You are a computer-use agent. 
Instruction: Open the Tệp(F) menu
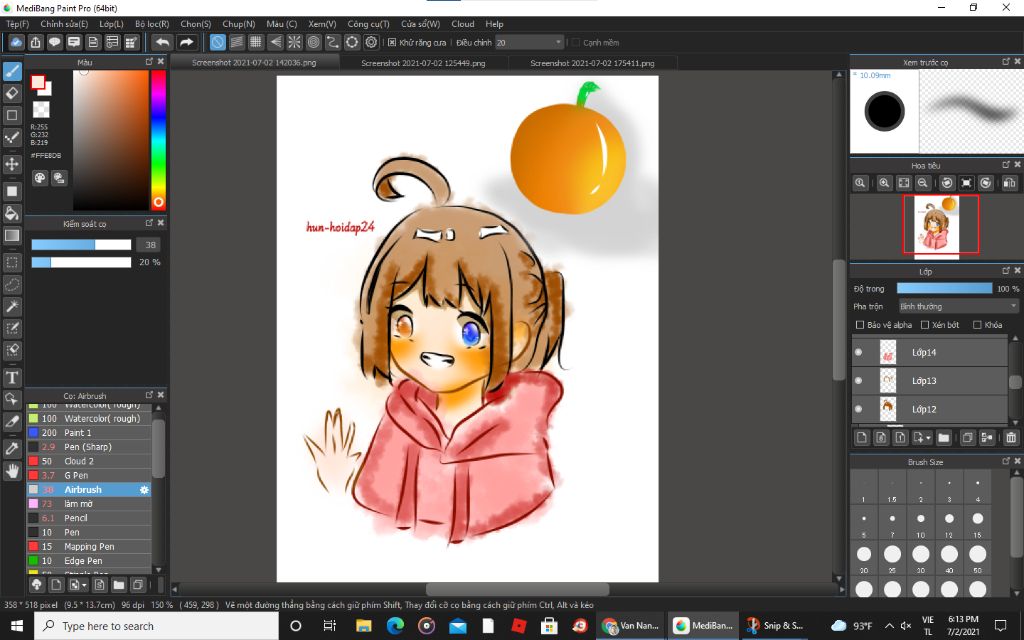coord(18,24)
